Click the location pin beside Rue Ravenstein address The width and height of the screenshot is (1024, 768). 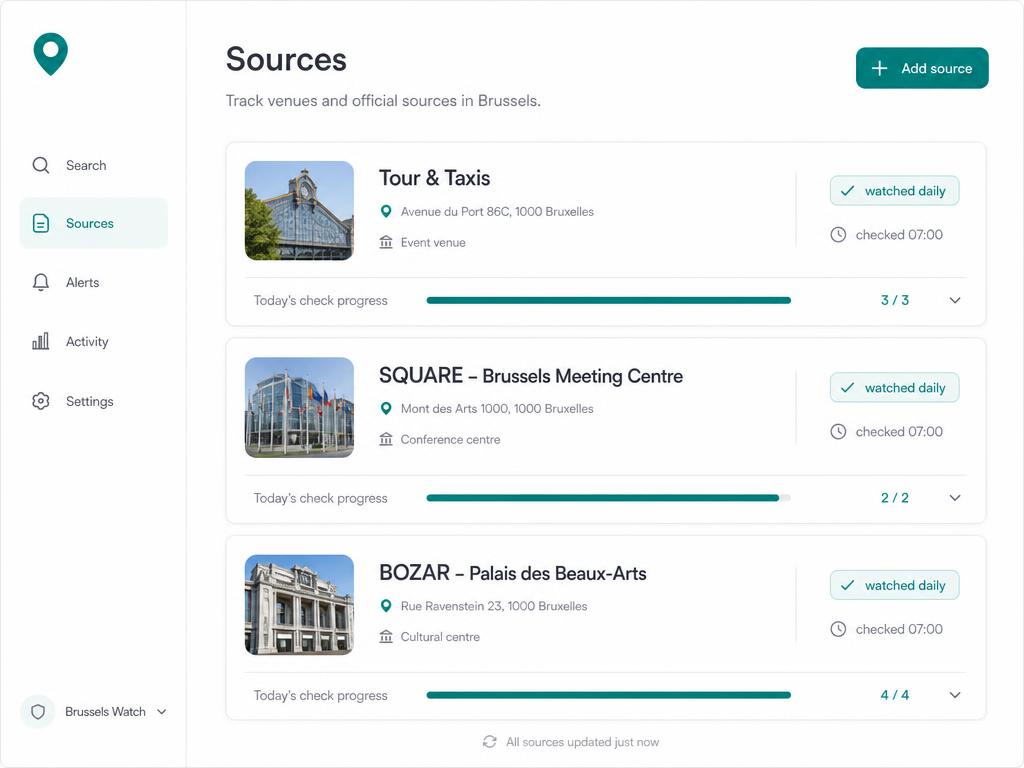pyautogui.click(x=386, y=606)
